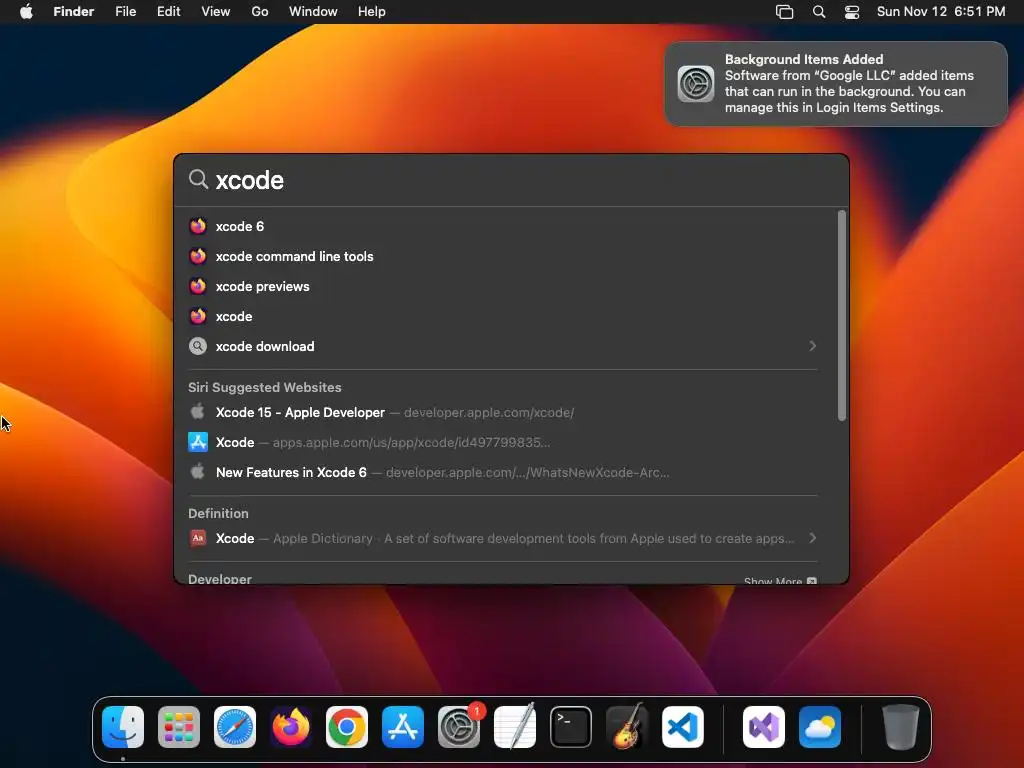Open the File menu

(x=125, y=12)
